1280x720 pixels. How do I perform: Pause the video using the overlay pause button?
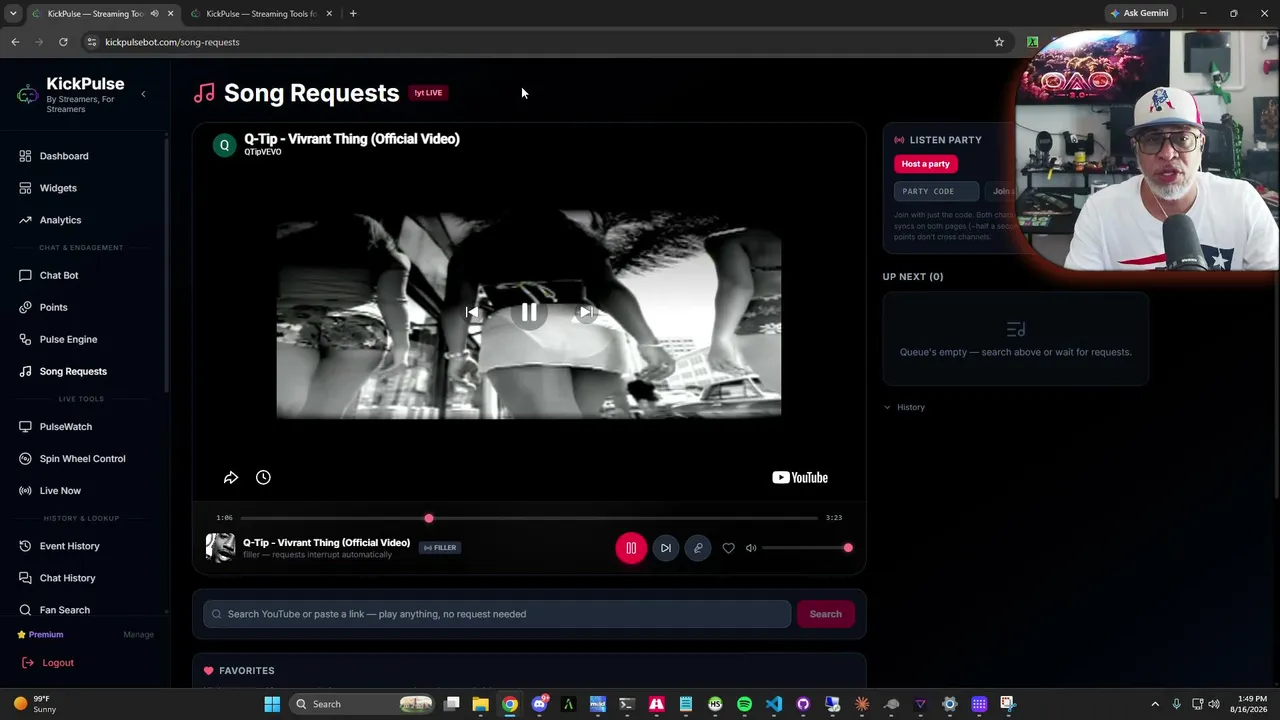tap(529, 313)
